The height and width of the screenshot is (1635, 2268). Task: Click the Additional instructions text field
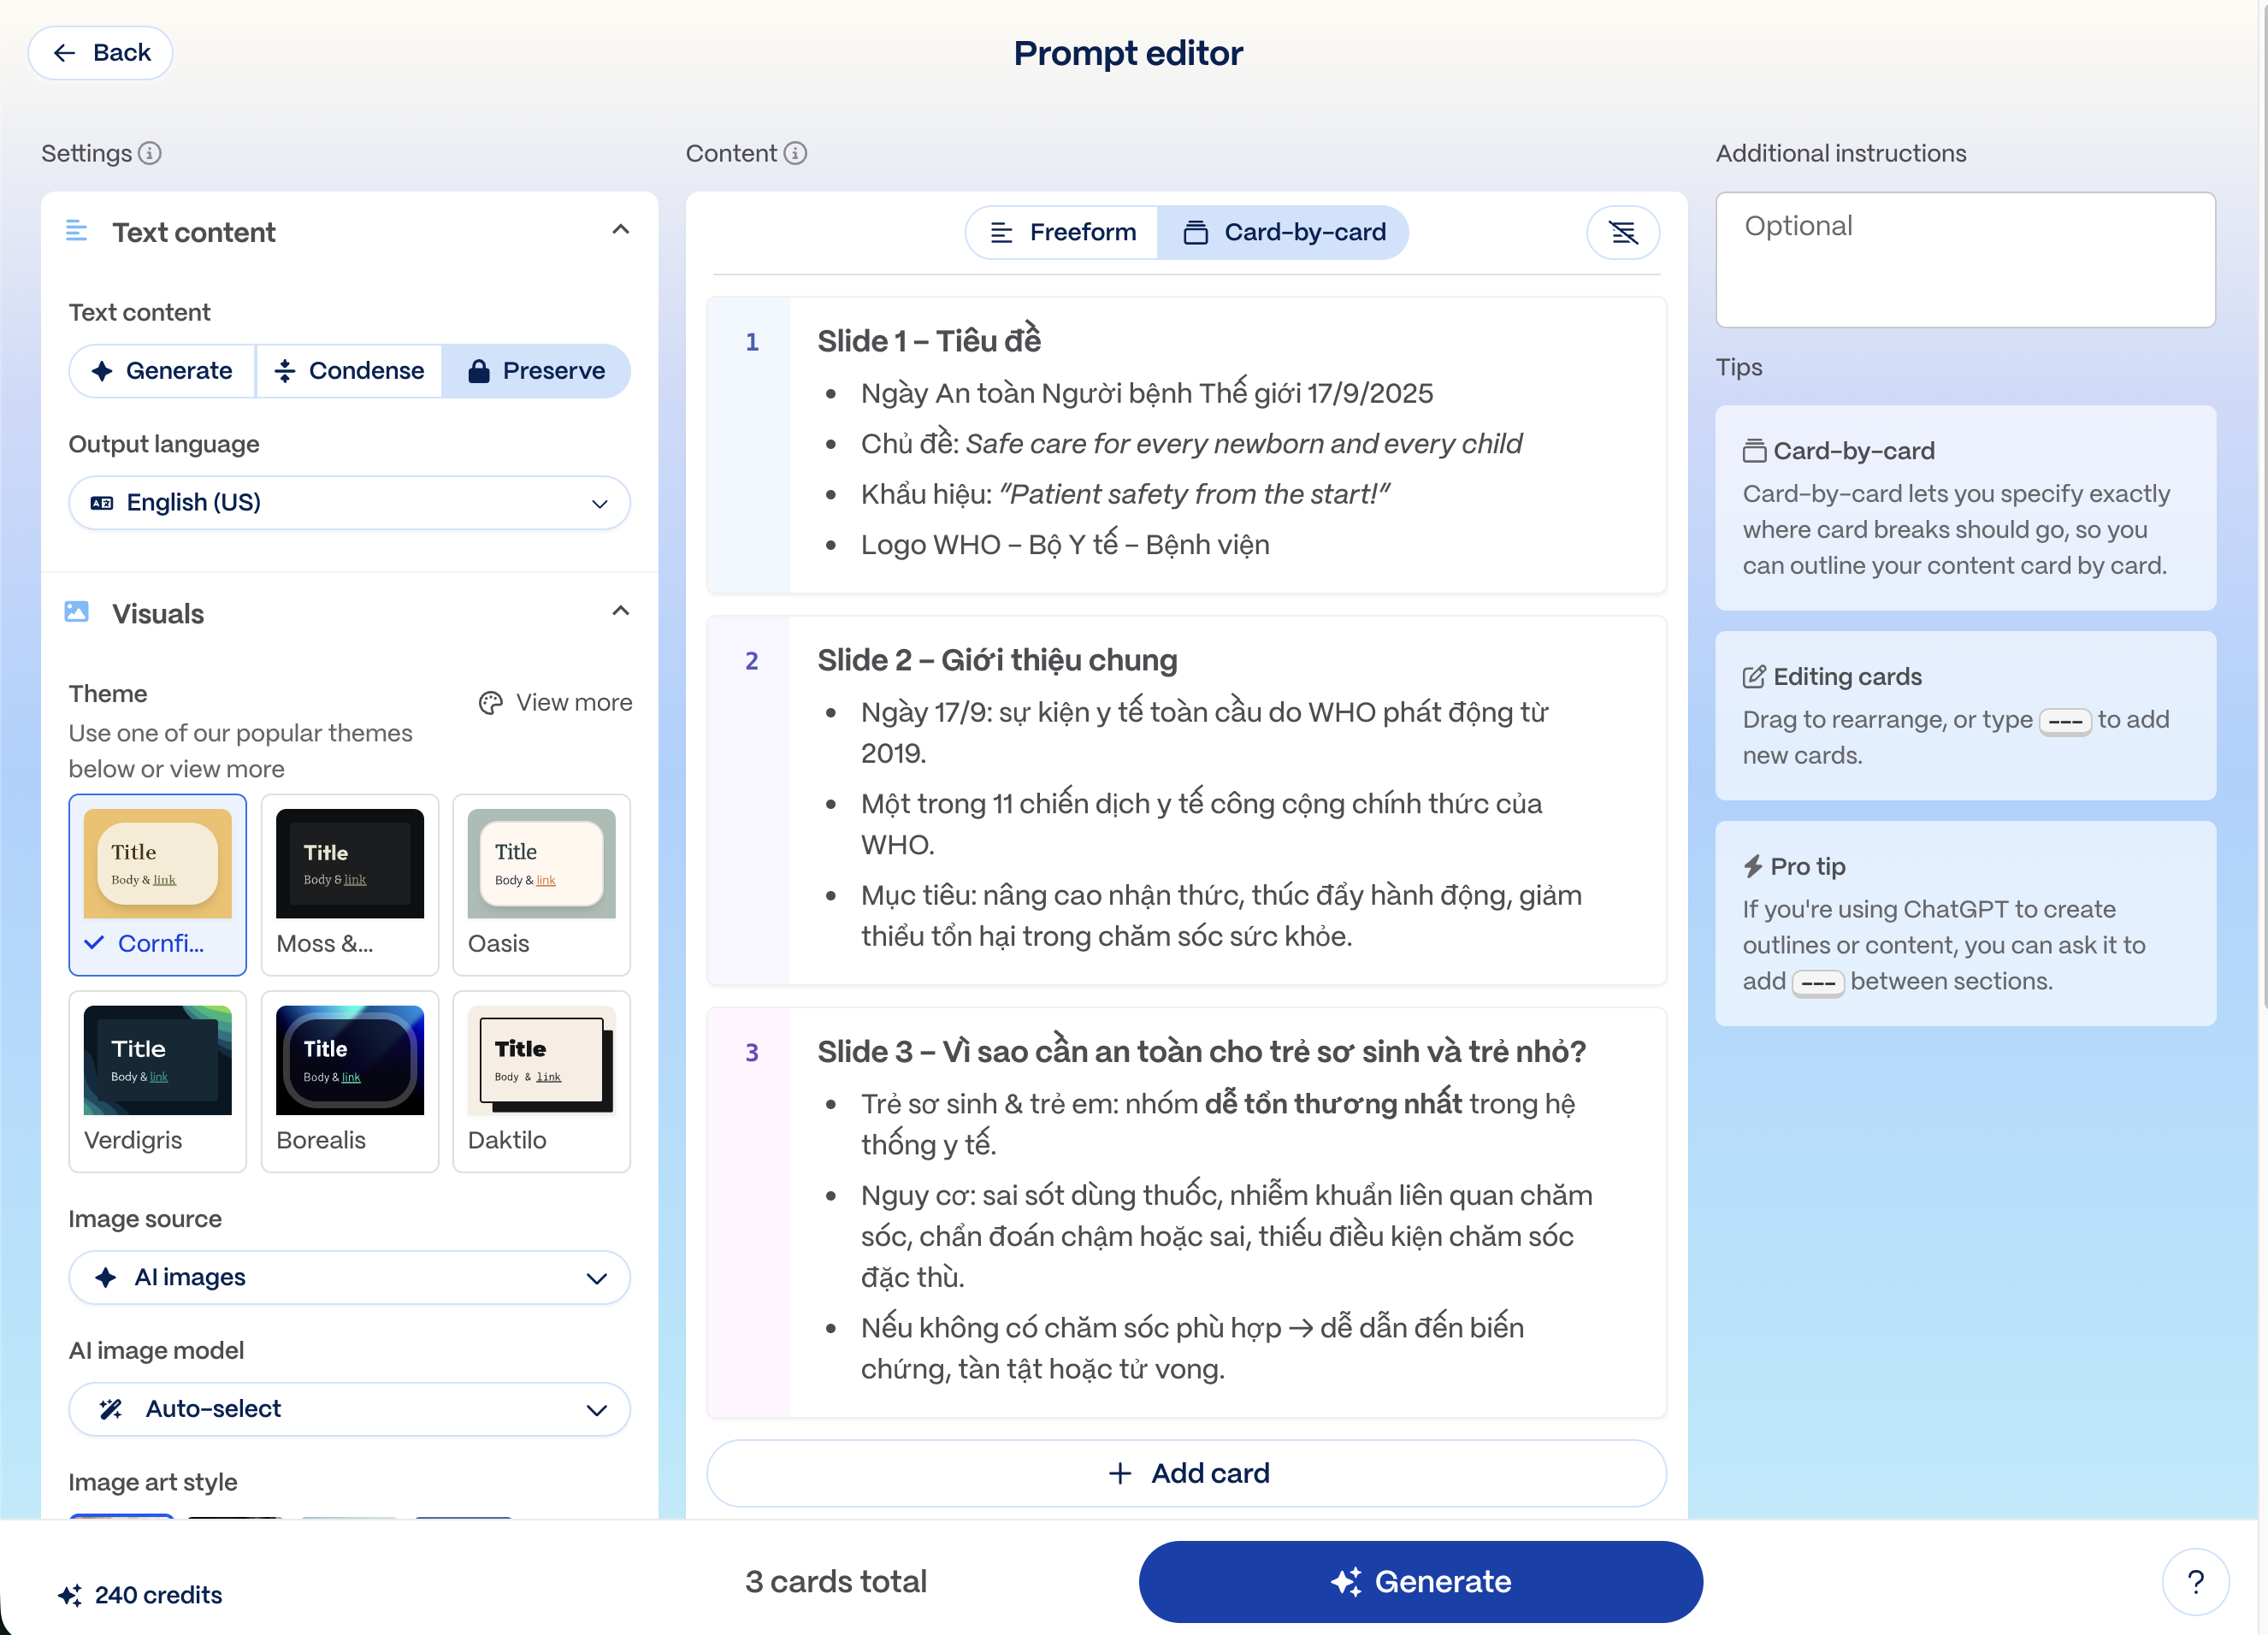1965,260
